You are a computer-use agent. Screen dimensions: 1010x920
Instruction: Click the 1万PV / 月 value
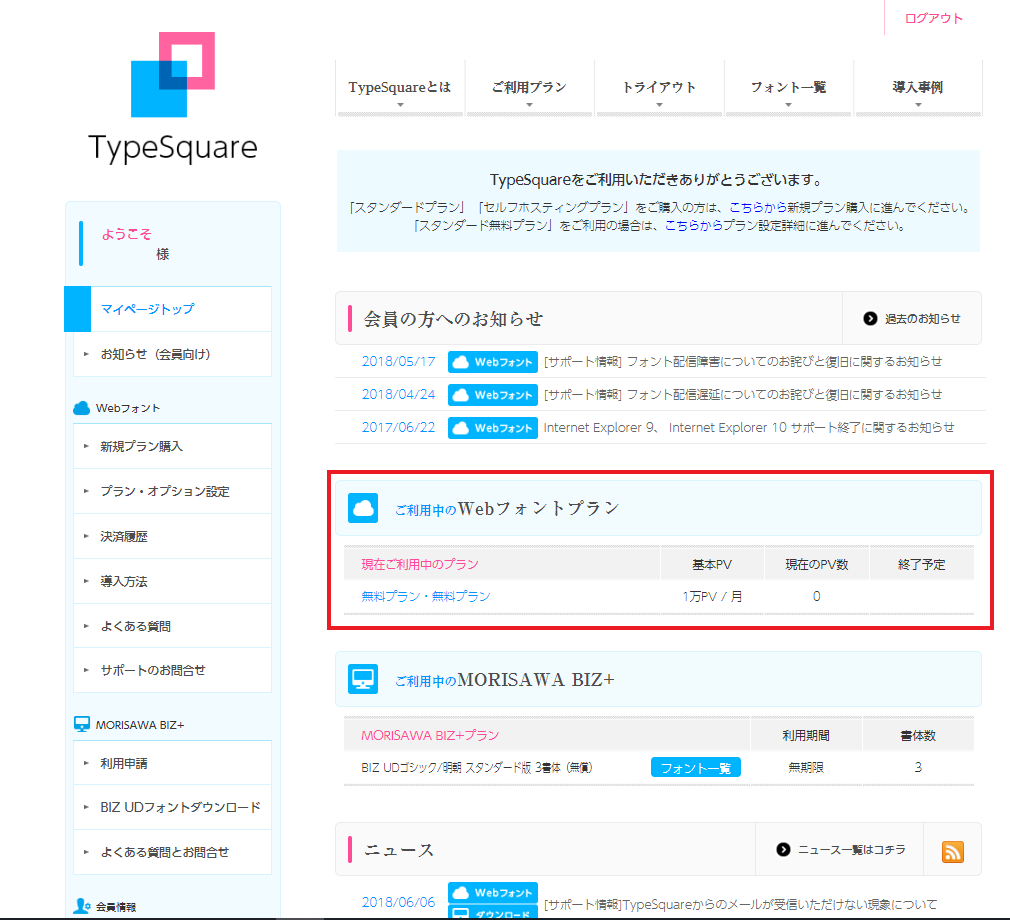click(712, 597)
